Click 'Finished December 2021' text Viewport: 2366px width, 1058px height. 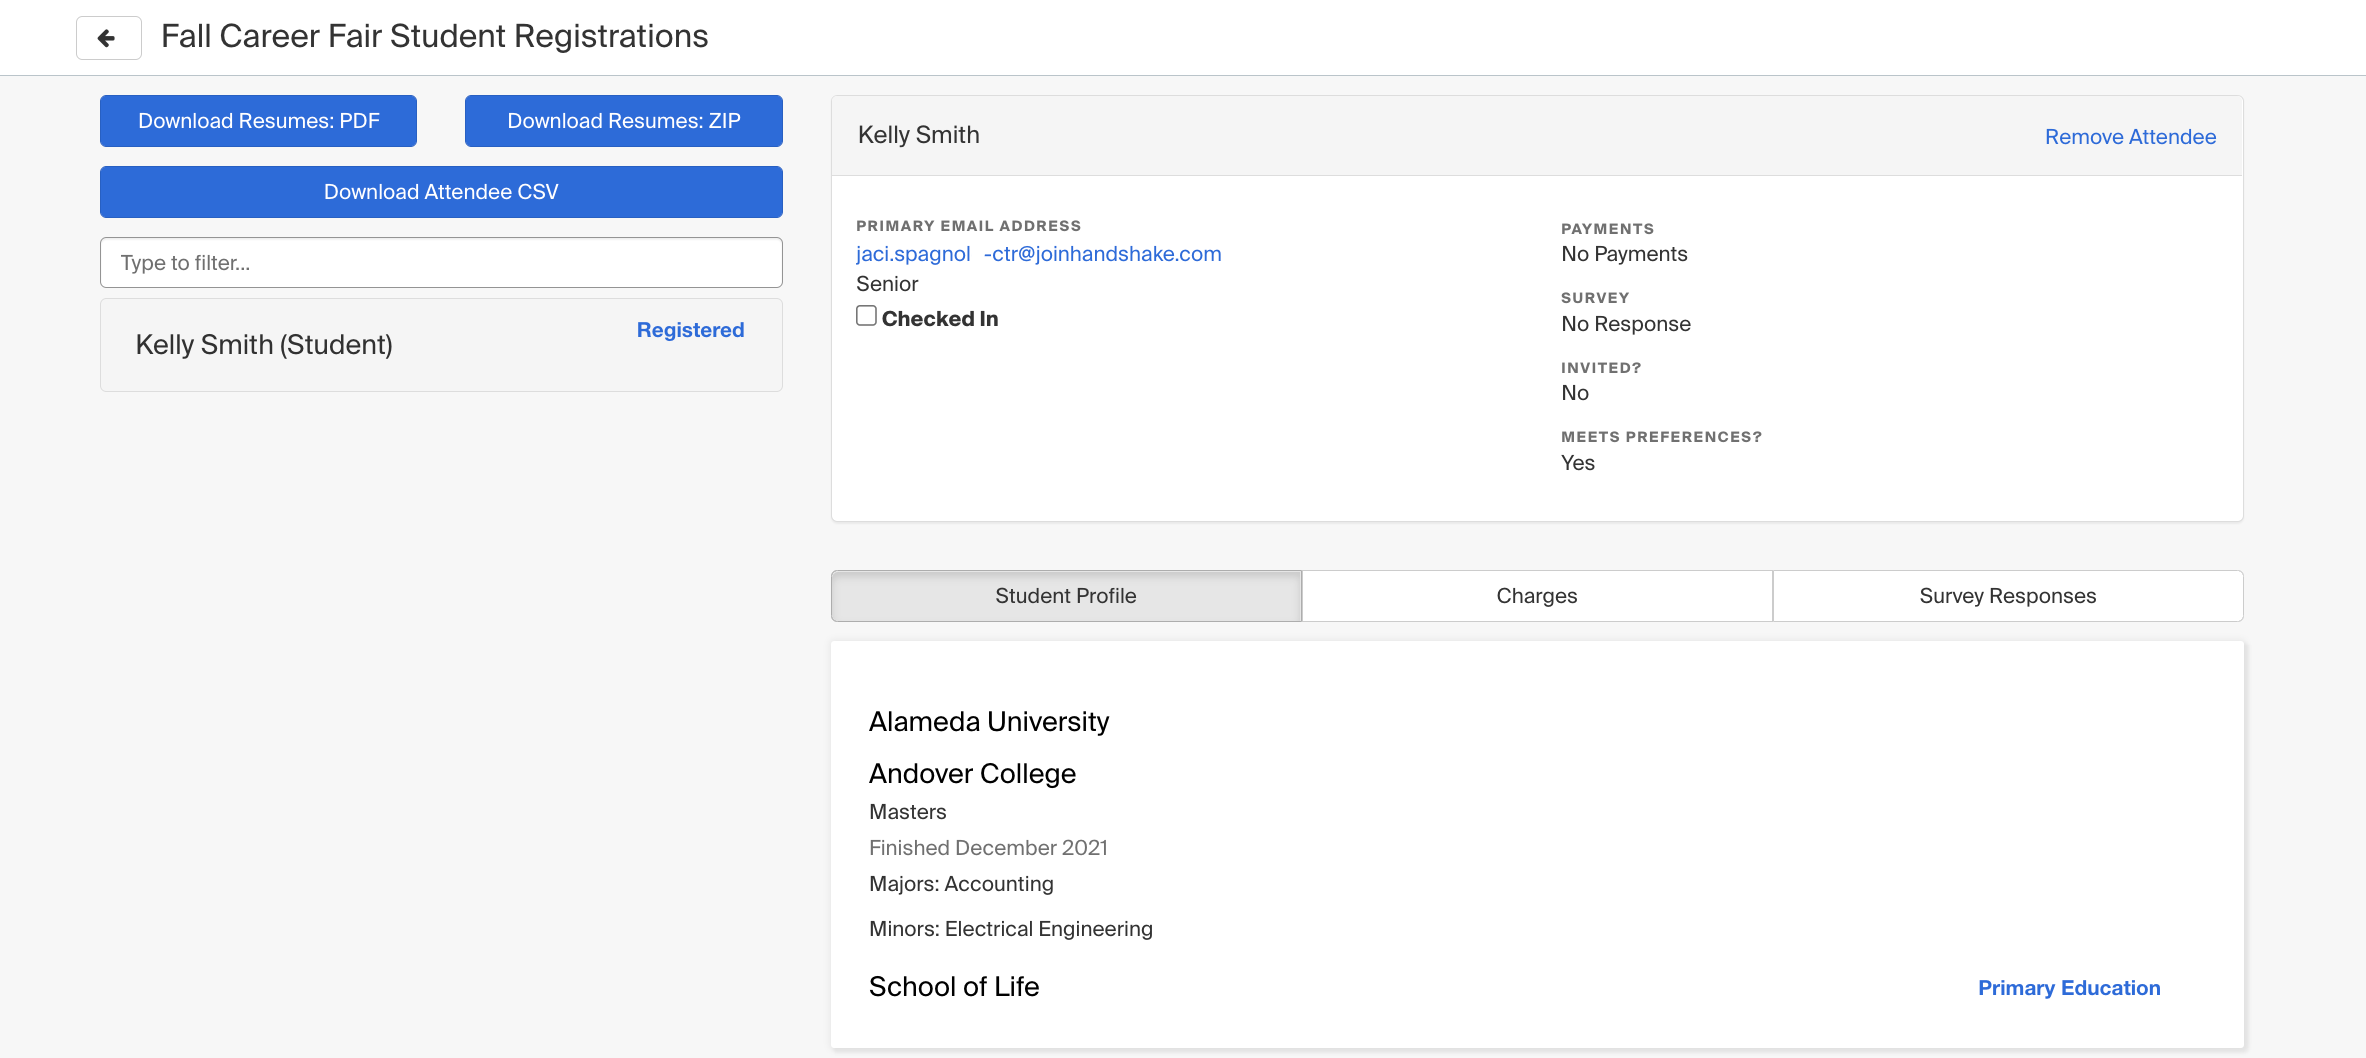[x=988, y=848]
